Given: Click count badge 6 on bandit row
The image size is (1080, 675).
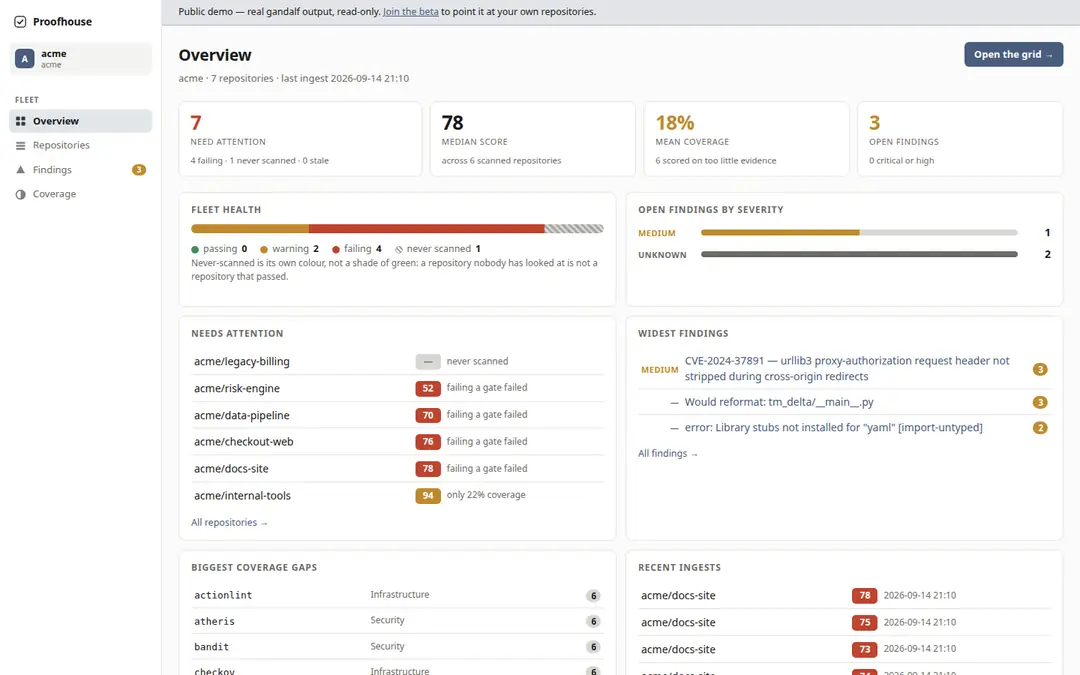Looking at the screenshot, I should (593, 647).
